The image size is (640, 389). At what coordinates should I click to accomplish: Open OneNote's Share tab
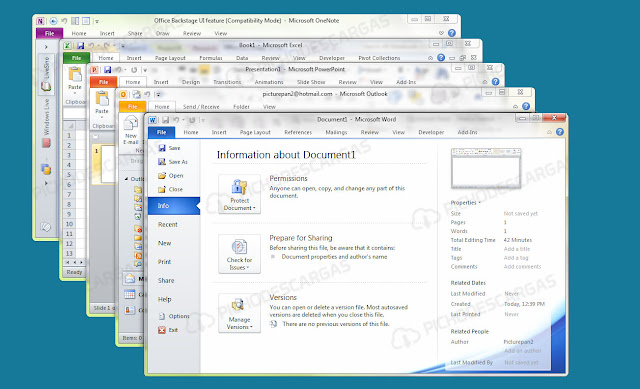135,33
